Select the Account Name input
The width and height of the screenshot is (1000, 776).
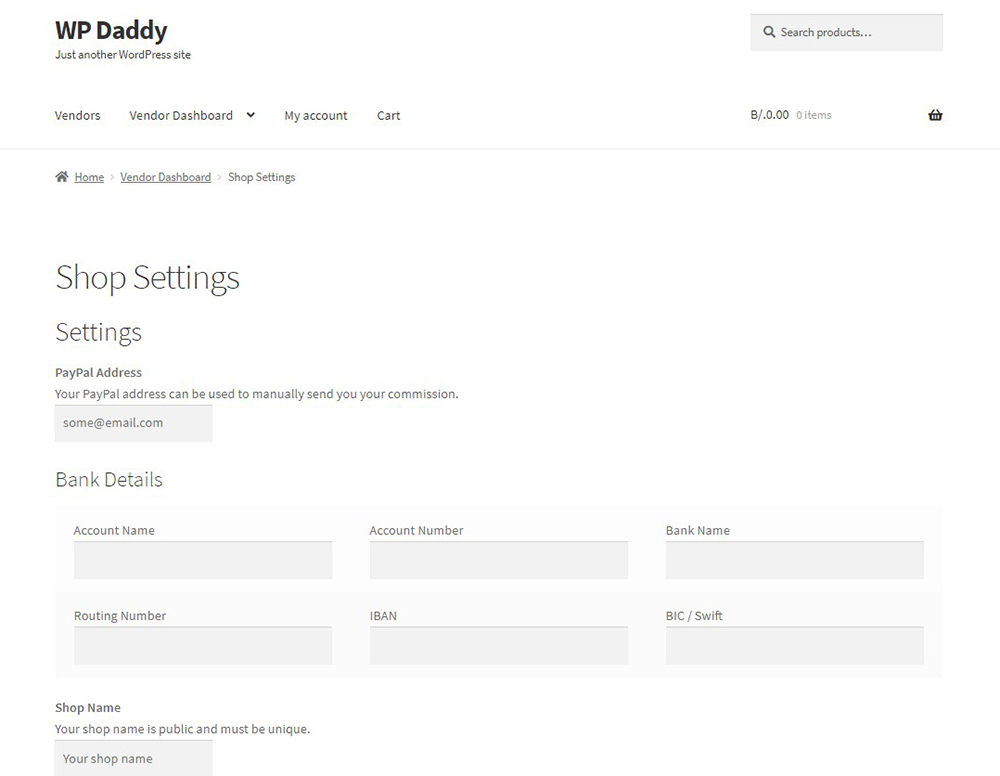[x=203, y=560]
